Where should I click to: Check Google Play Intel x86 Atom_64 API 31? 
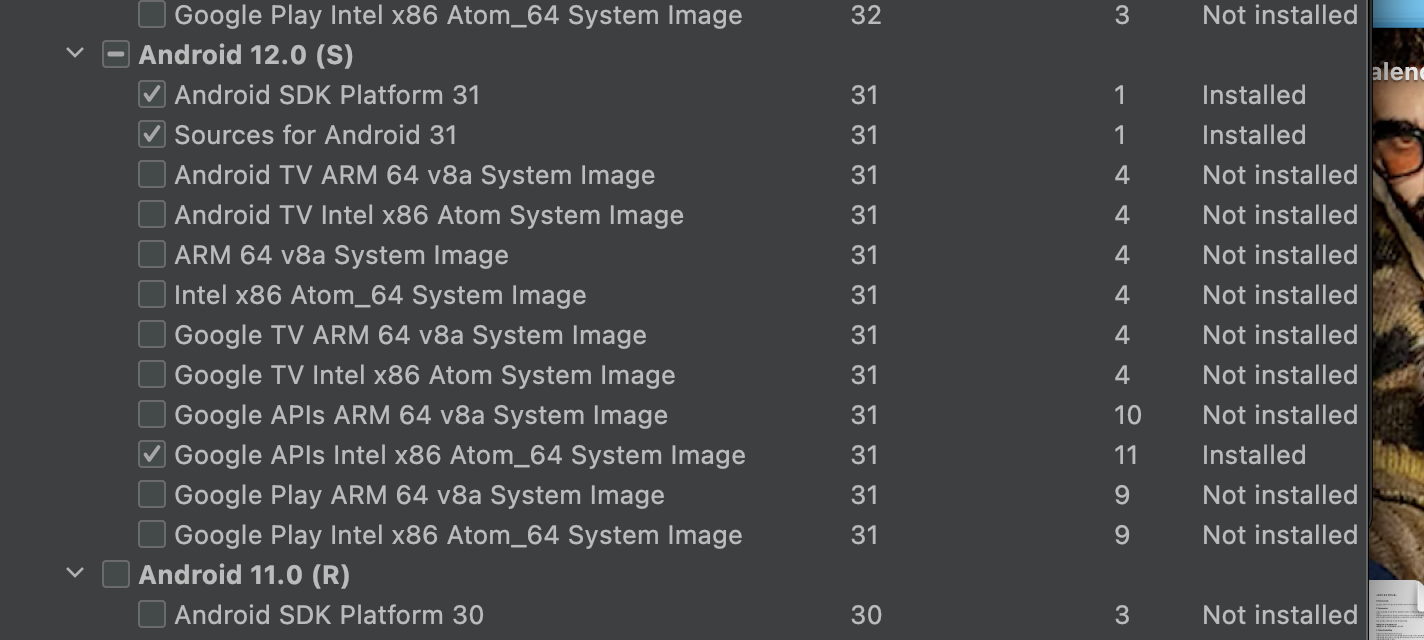[152, 535]
